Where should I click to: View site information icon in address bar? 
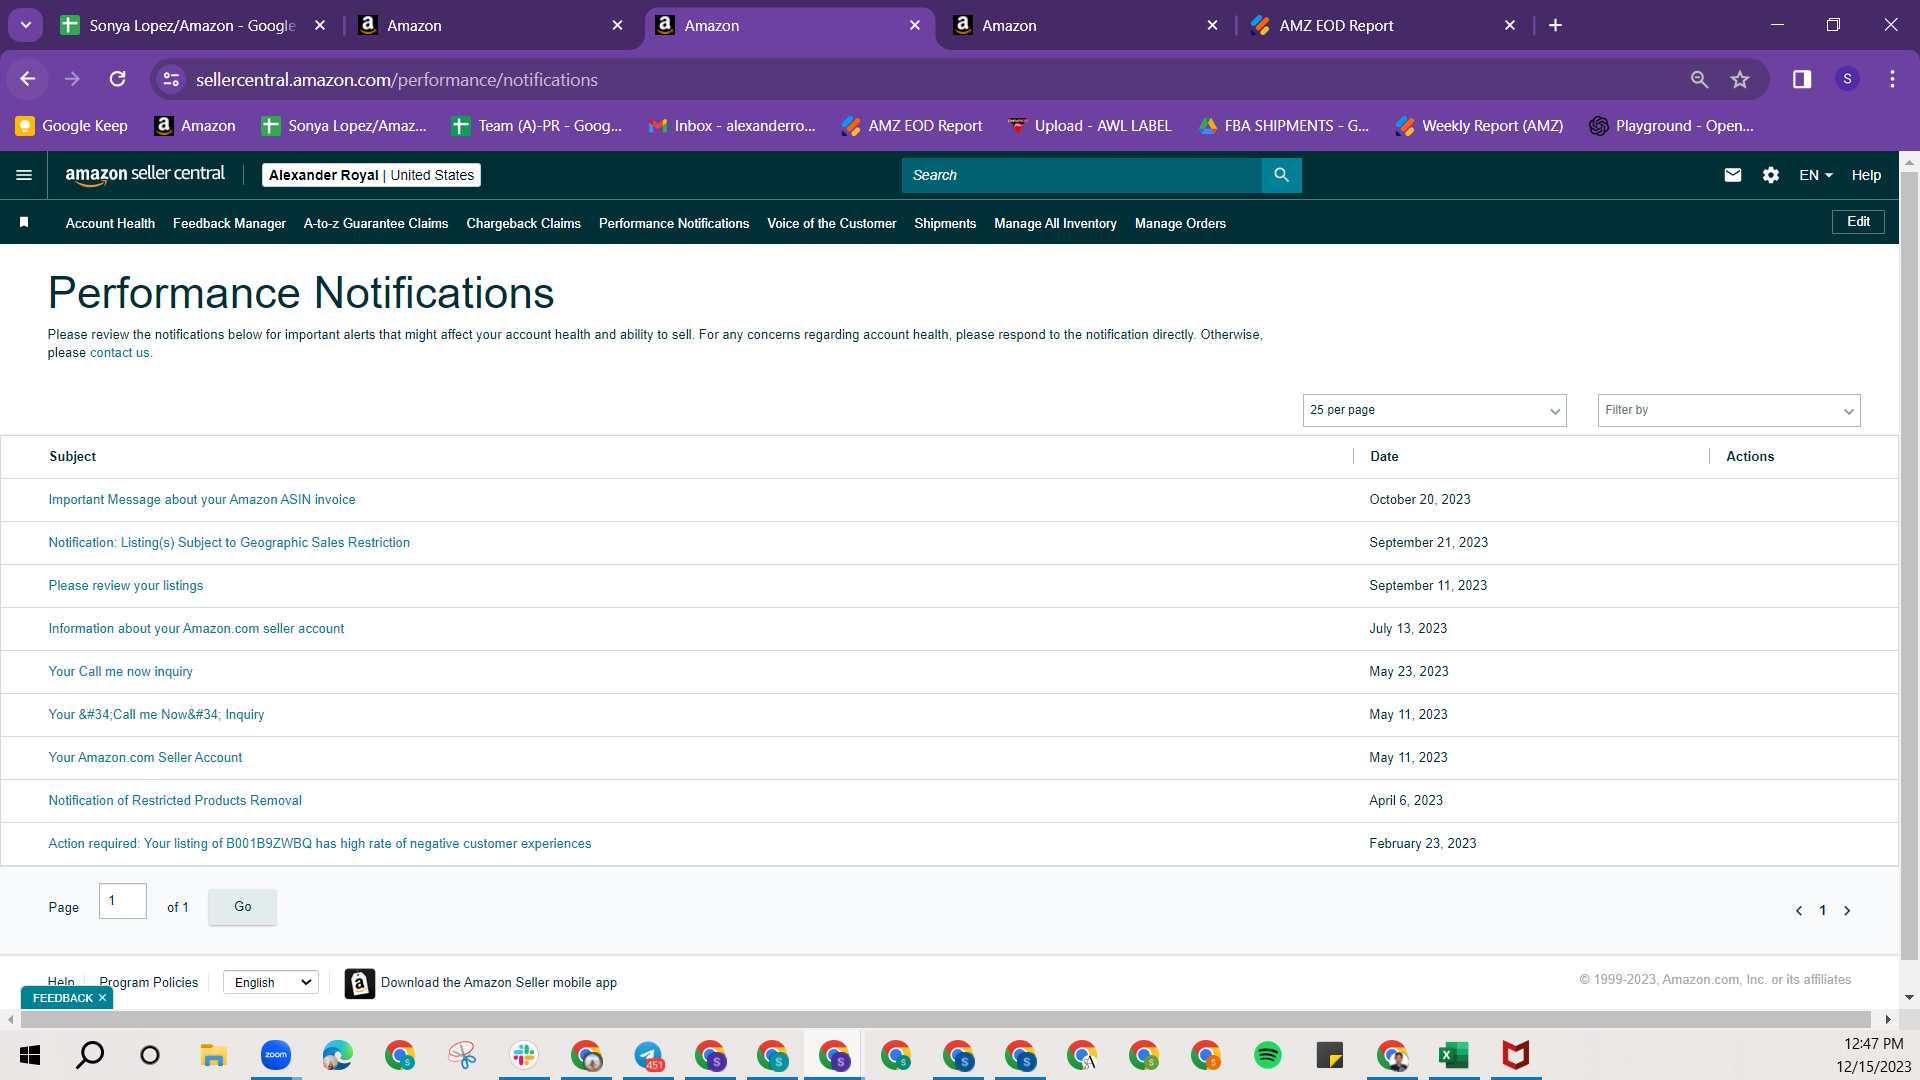click(171, 79)
